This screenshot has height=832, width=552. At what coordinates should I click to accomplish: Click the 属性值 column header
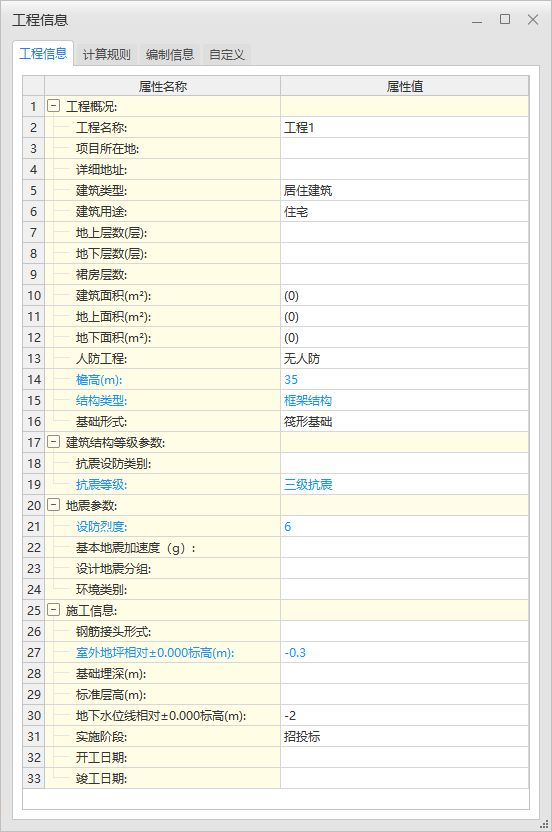[x=404, y=86]
